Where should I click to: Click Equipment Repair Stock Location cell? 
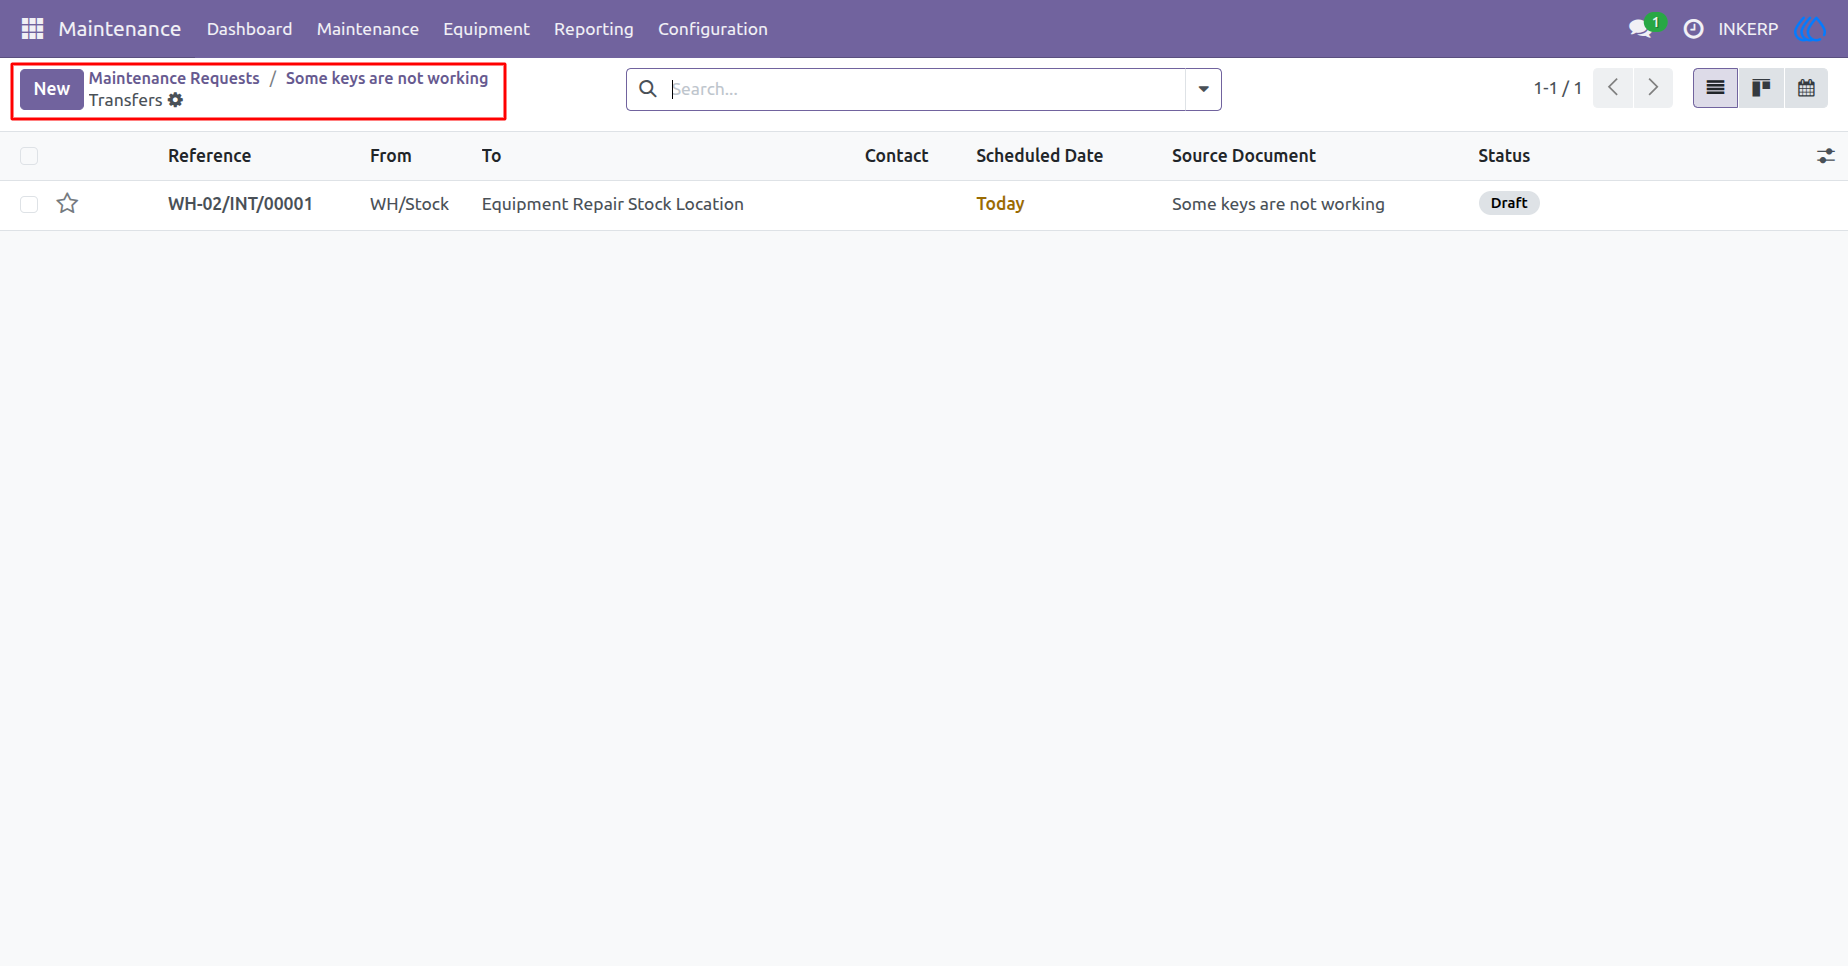coord(613,204)
